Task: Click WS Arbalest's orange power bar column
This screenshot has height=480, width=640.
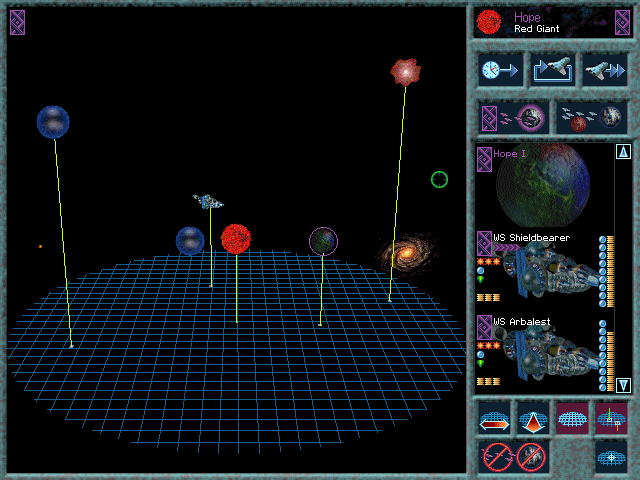Action: click(x=611, y=362)
